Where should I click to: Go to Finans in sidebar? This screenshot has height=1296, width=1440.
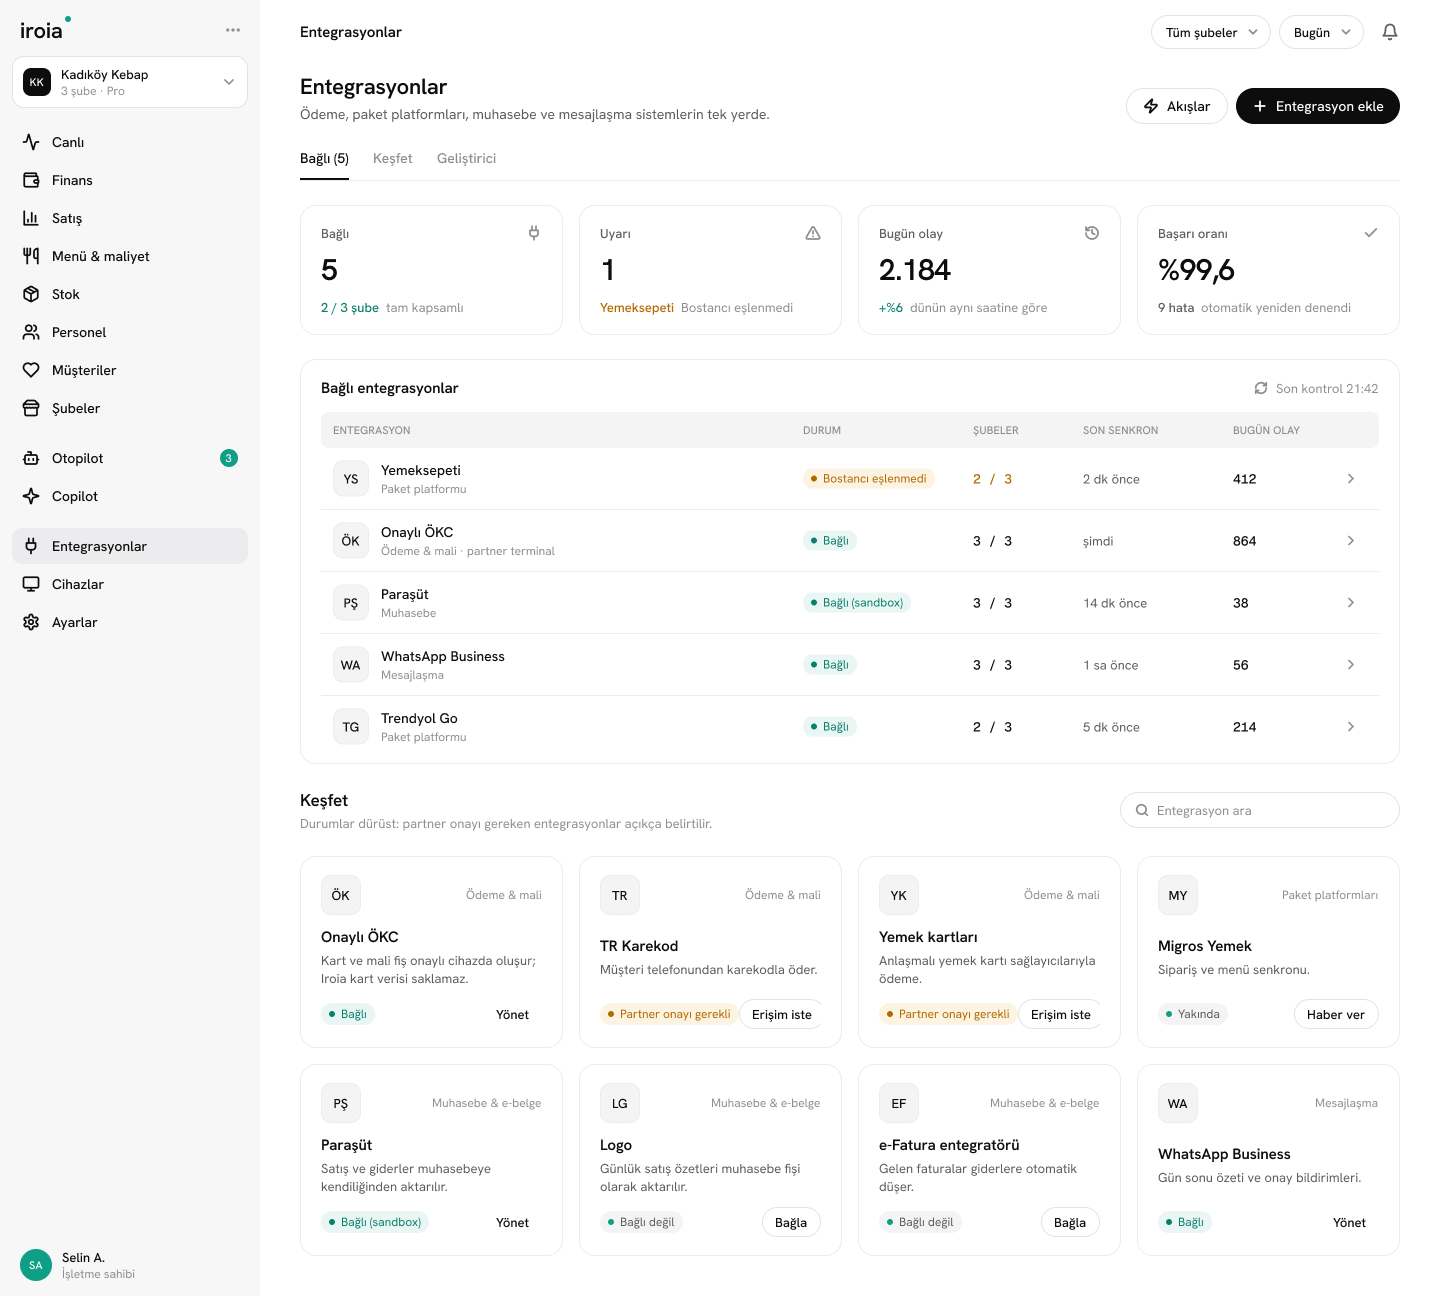coord(130,180)
